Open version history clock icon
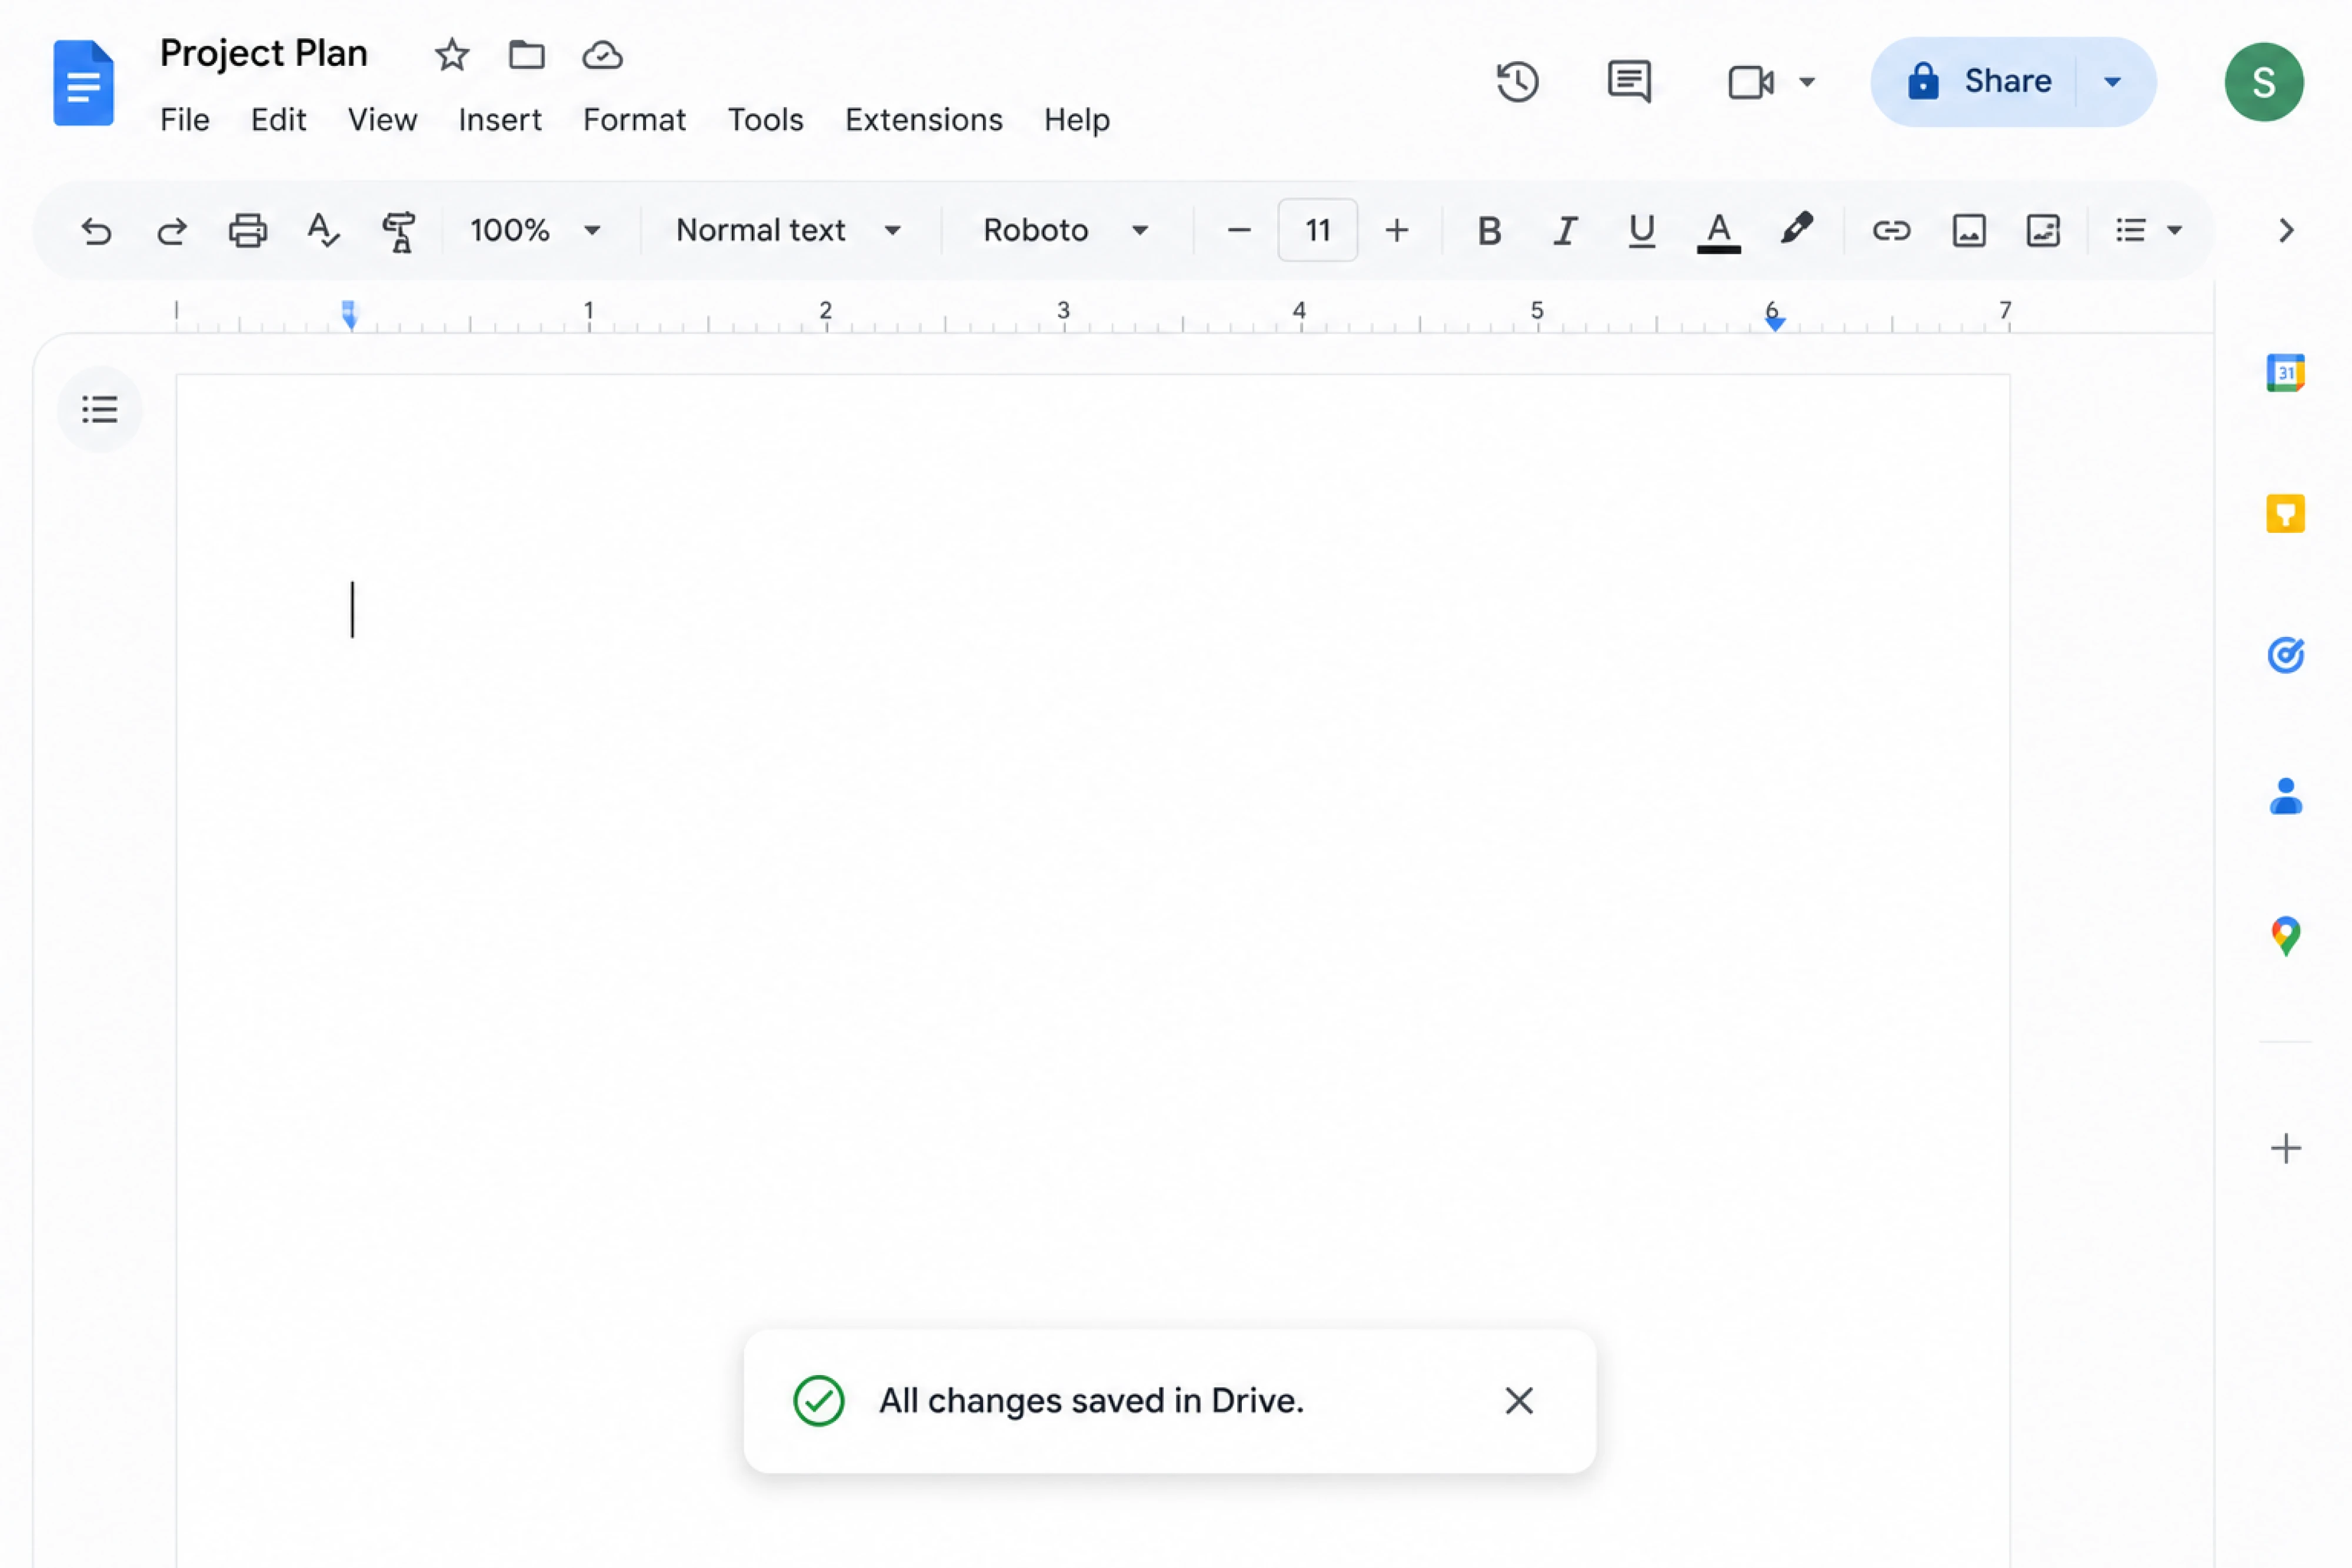Screen dimensions: 2352x1568 tap(1517, 82)
